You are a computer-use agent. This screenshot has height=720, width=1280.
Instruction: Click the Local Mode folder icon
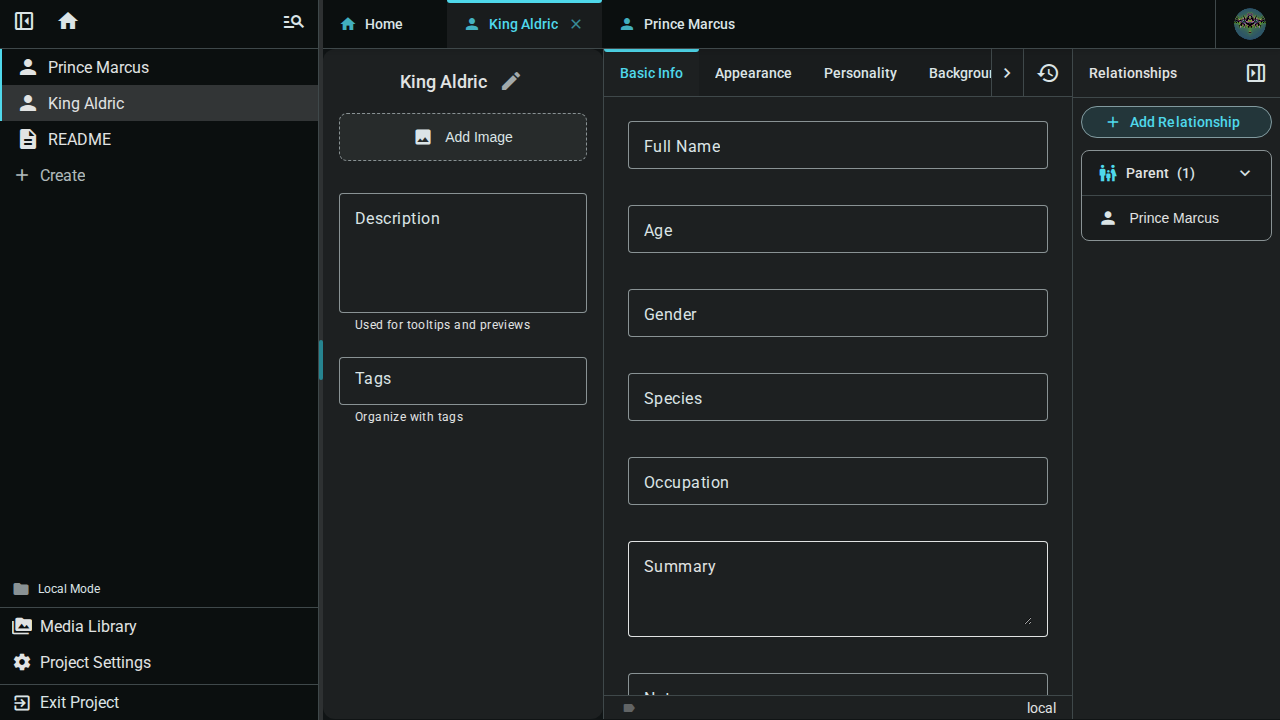[x=22, y=588]
